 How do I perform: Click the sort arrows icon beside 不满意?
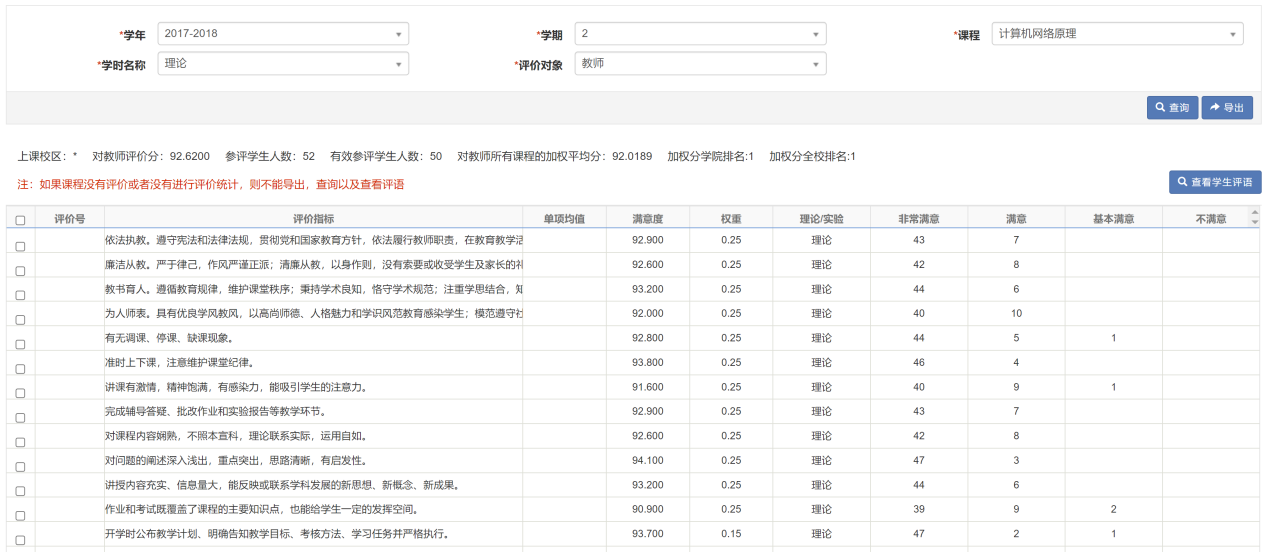1255,218
